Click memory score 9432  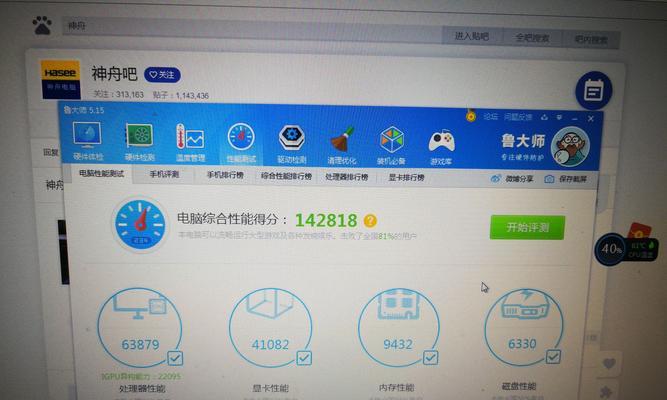tap(398, 344)
